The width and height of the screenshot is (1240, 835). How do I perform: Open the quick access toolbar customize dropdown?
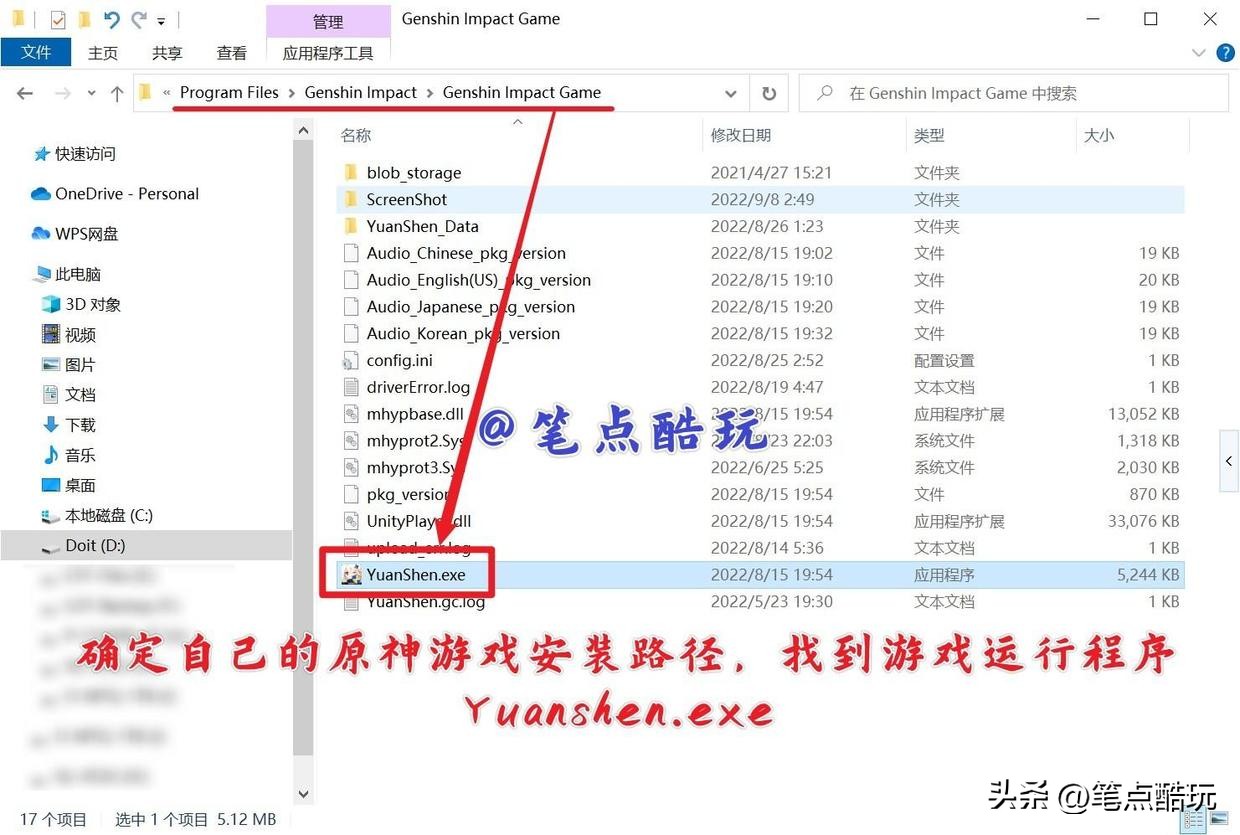pyautogui.click(x=161, y=19)
